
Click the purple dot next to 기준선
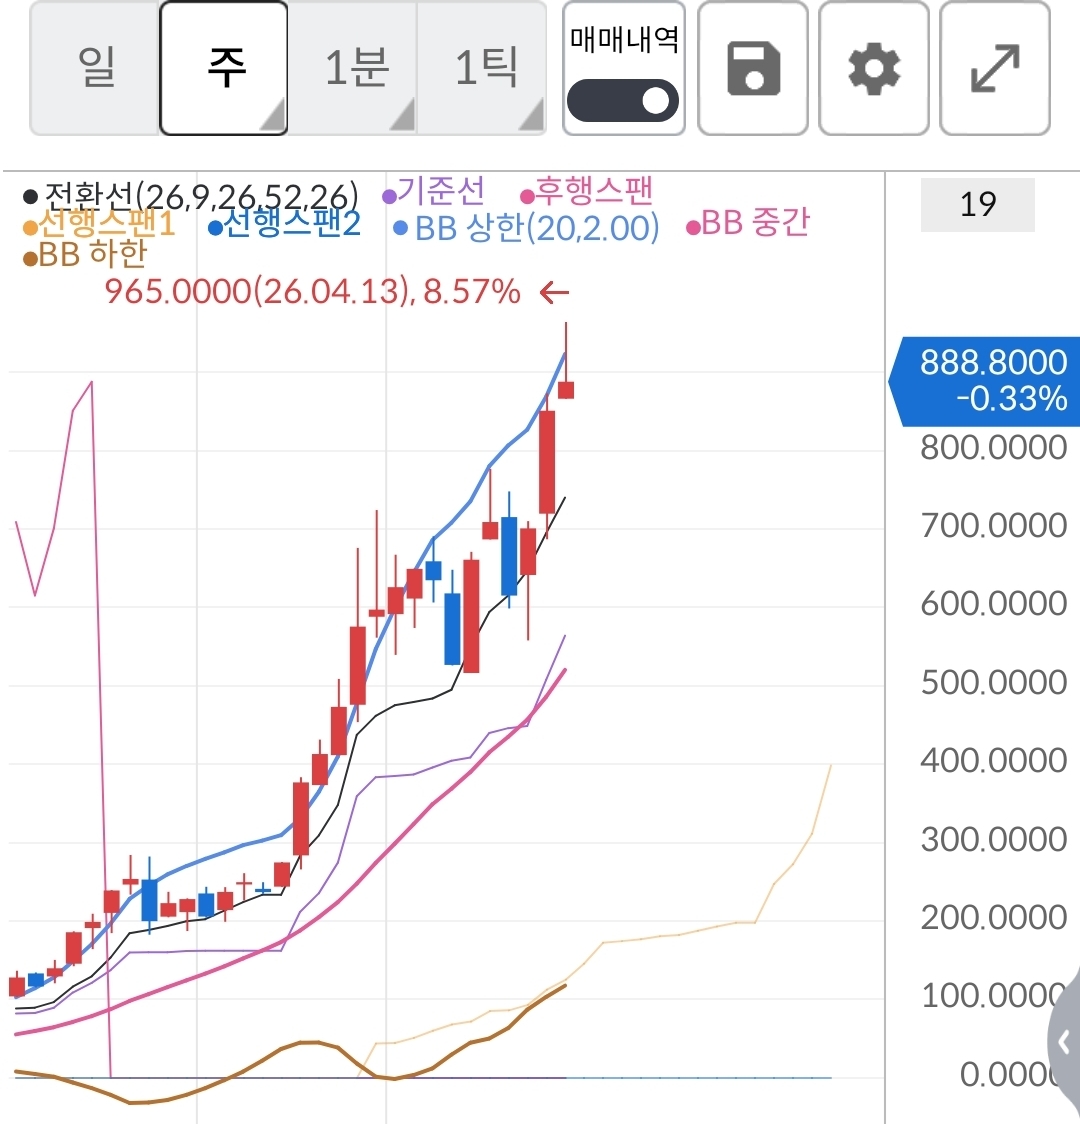(x=389, y=196)
